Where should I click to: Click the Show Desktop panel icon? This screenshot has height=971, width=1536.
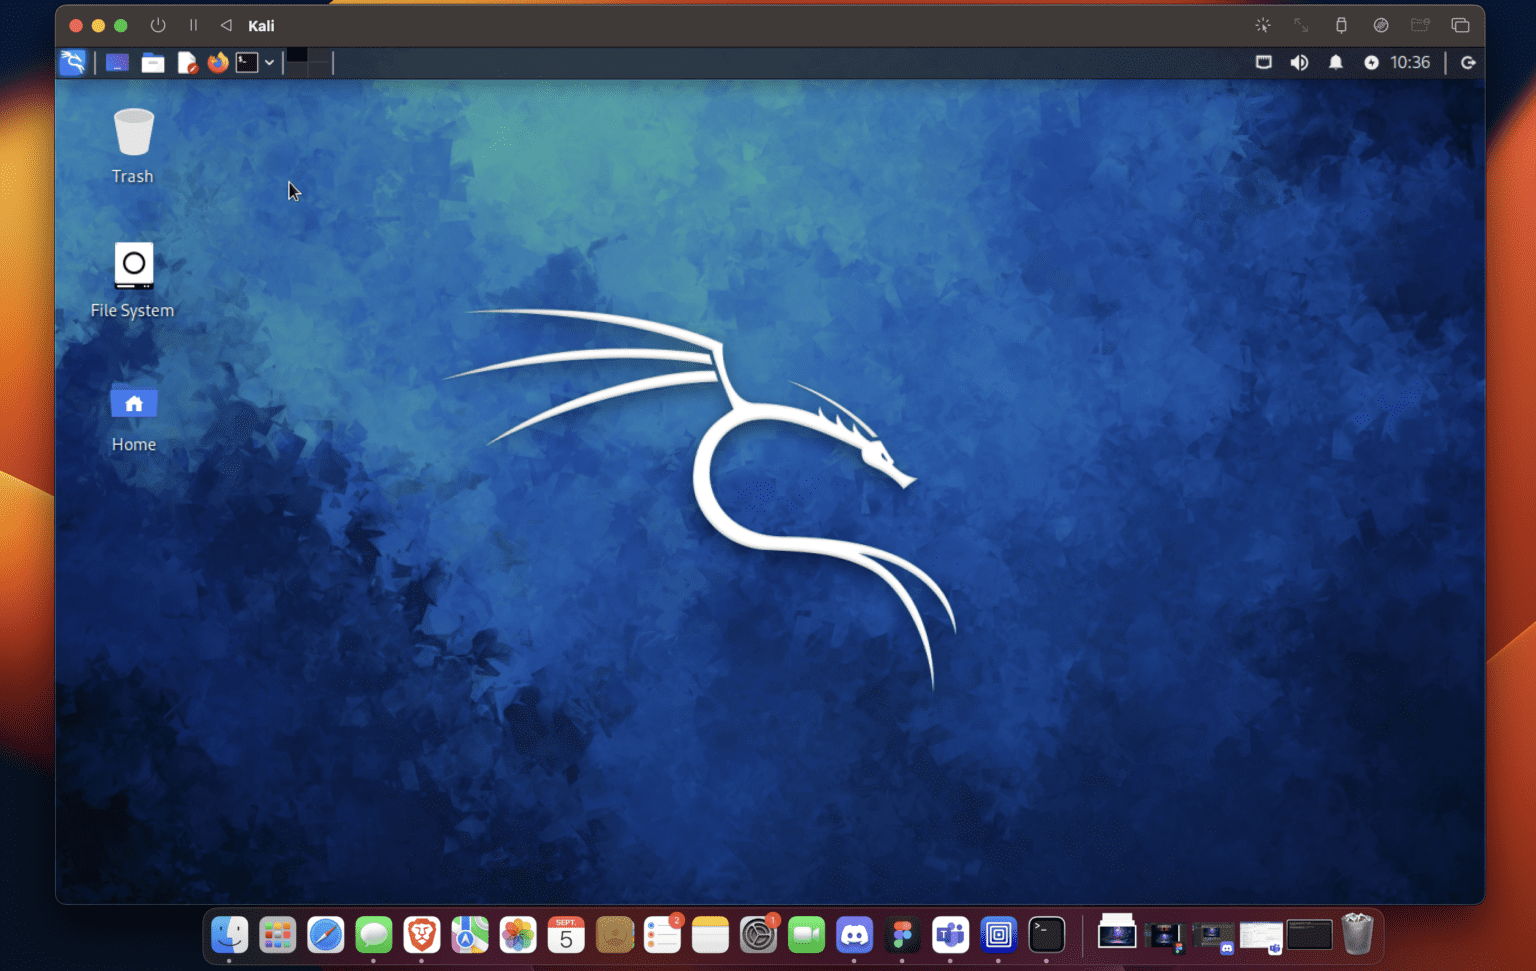[117, 63]
